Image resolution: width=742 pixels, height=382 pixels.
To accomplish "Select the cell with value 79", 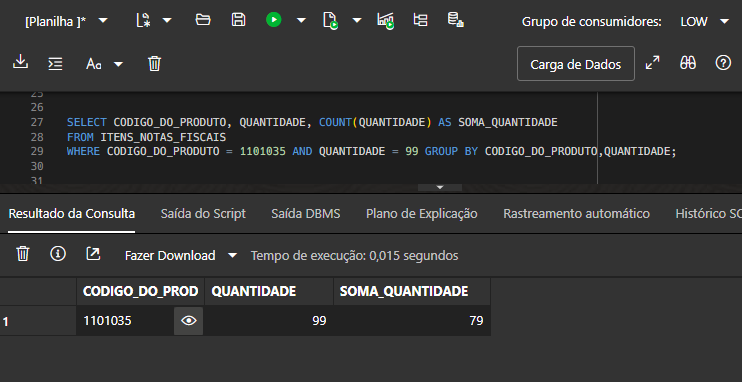I will pos(412,321).
